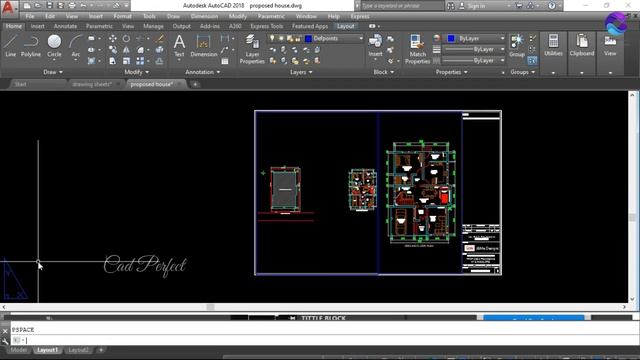Click the New drawing quick-access icon
640x360 pixels.
[27, 6]
